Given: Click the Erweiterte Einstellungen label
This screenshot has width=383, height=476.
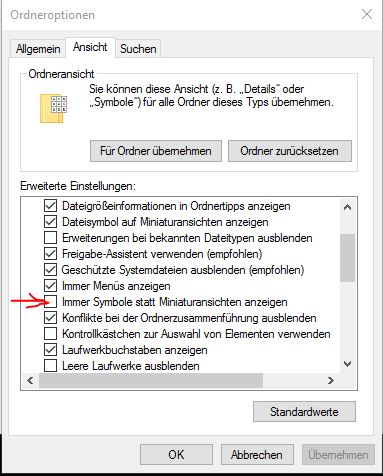Looking at the screenshot, I should pos(78,186).
